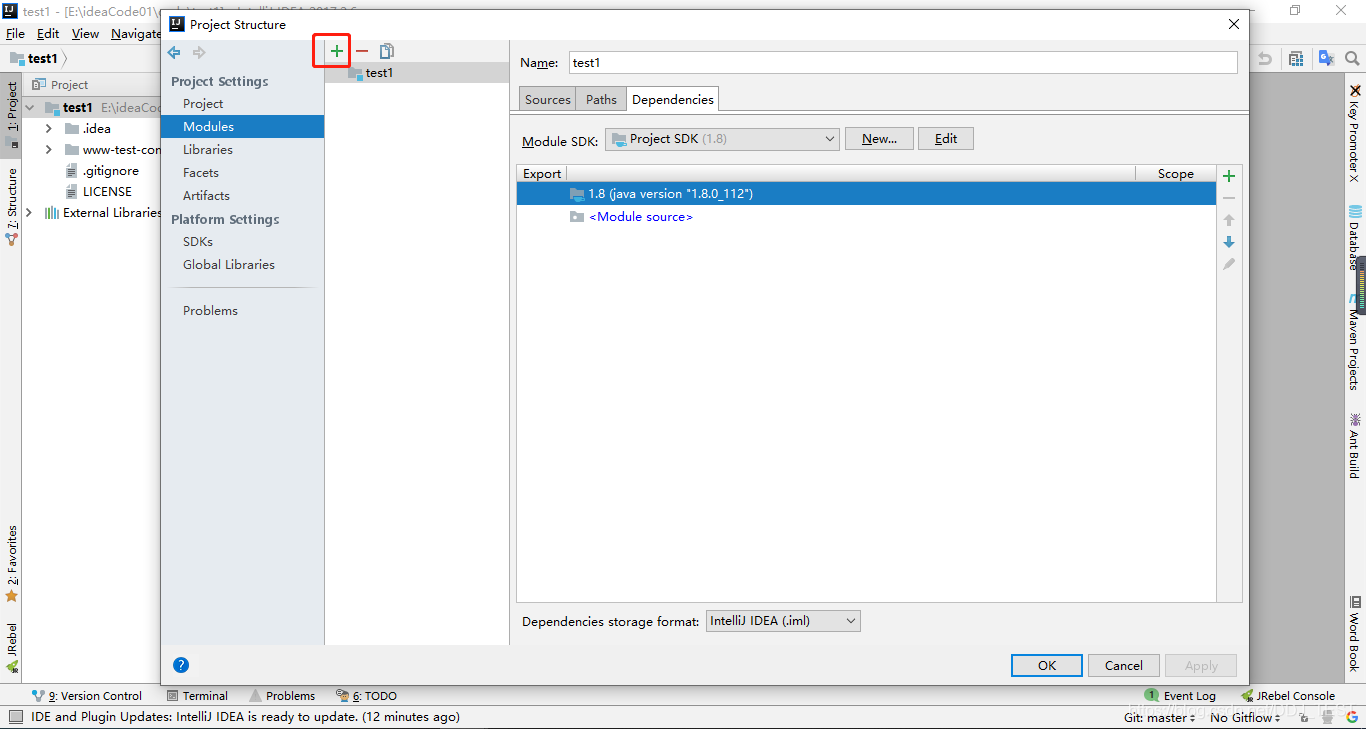Open the Git: master branch menu
This screenshot has width=1366, height=729.
click(x=1160, y=717)
